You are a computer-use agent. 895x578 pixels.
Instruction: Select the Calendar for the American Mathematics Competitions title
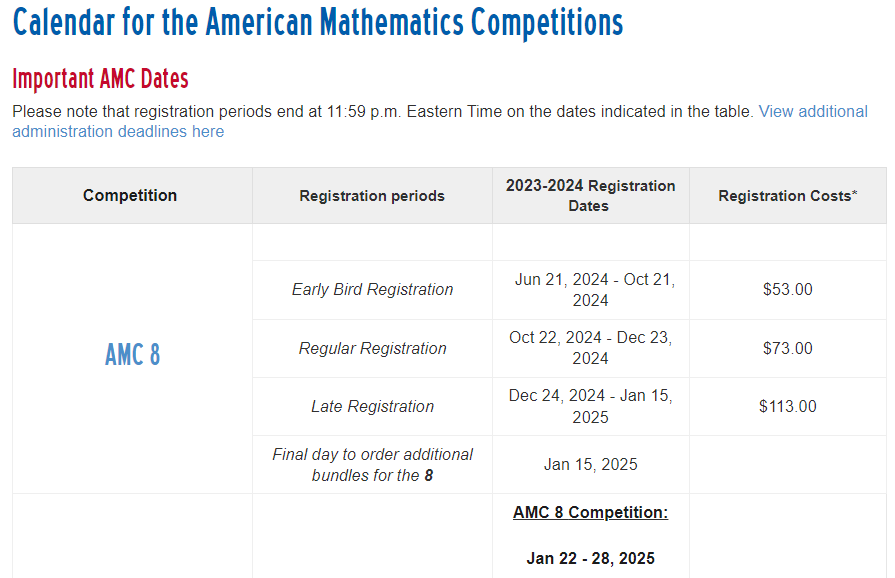(x=318, y=22)
